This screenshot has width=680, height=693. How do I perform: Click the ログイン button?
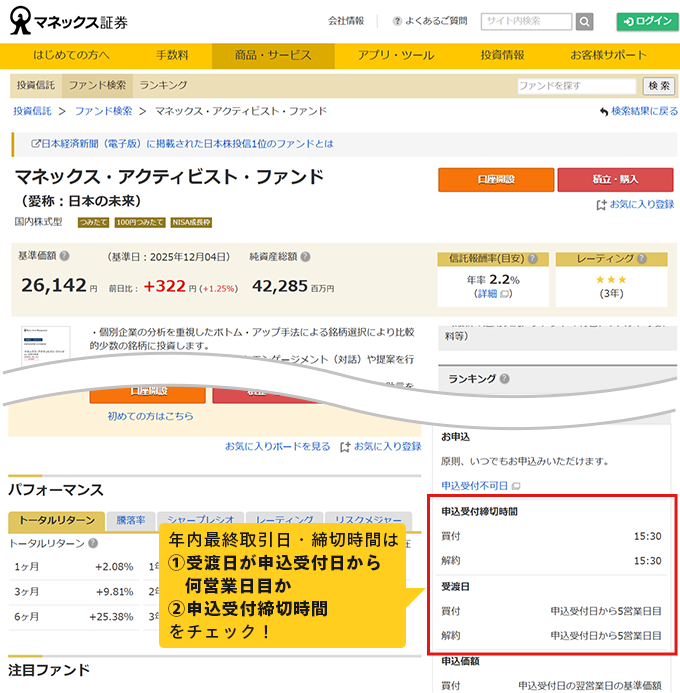(x=647, y=21)
